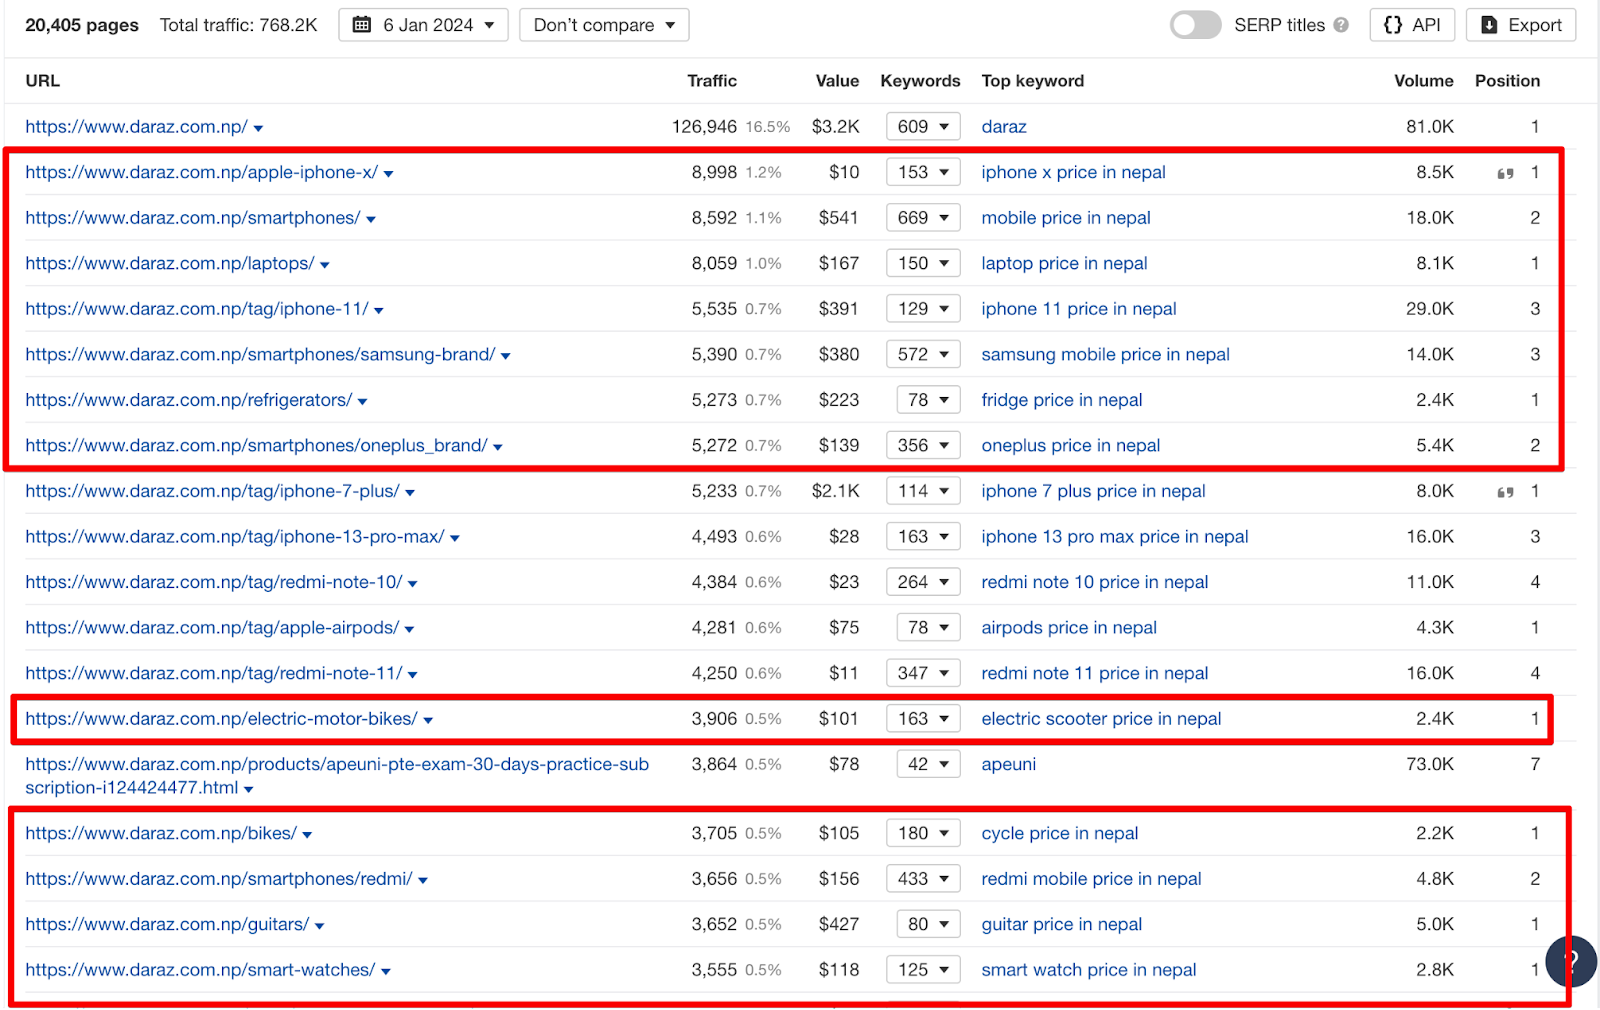This screenshot has height=1010, width=1600.
Task: Click the API button
Action: pyautogui.click(x=1412, y=25)
